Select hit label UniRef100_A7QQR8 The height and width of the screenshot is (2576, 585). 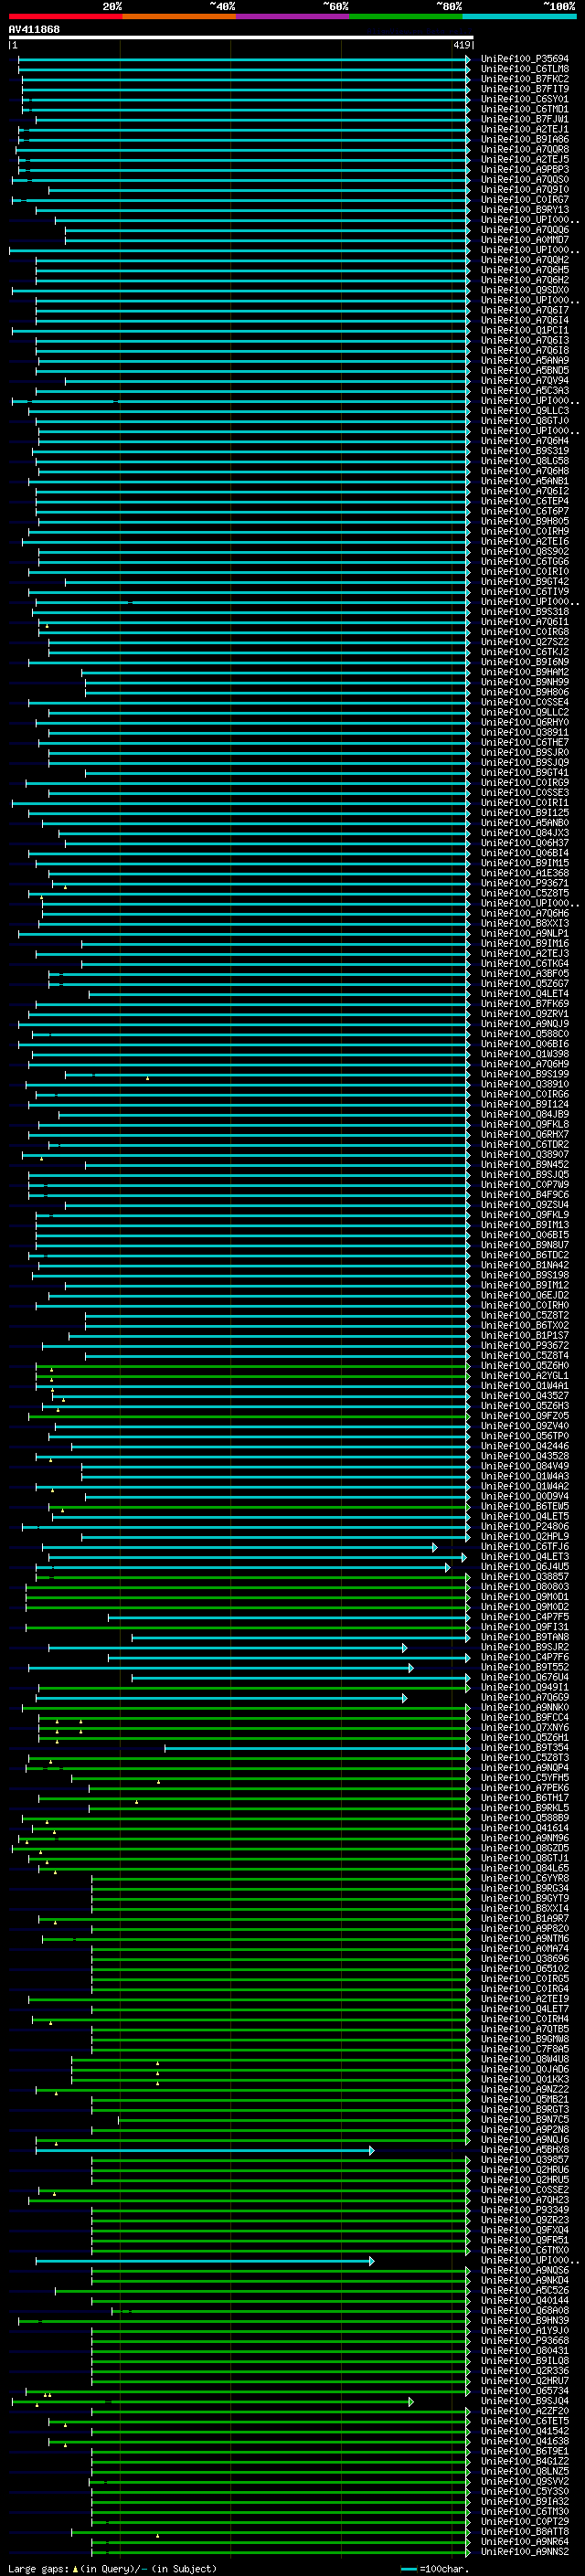524,149
